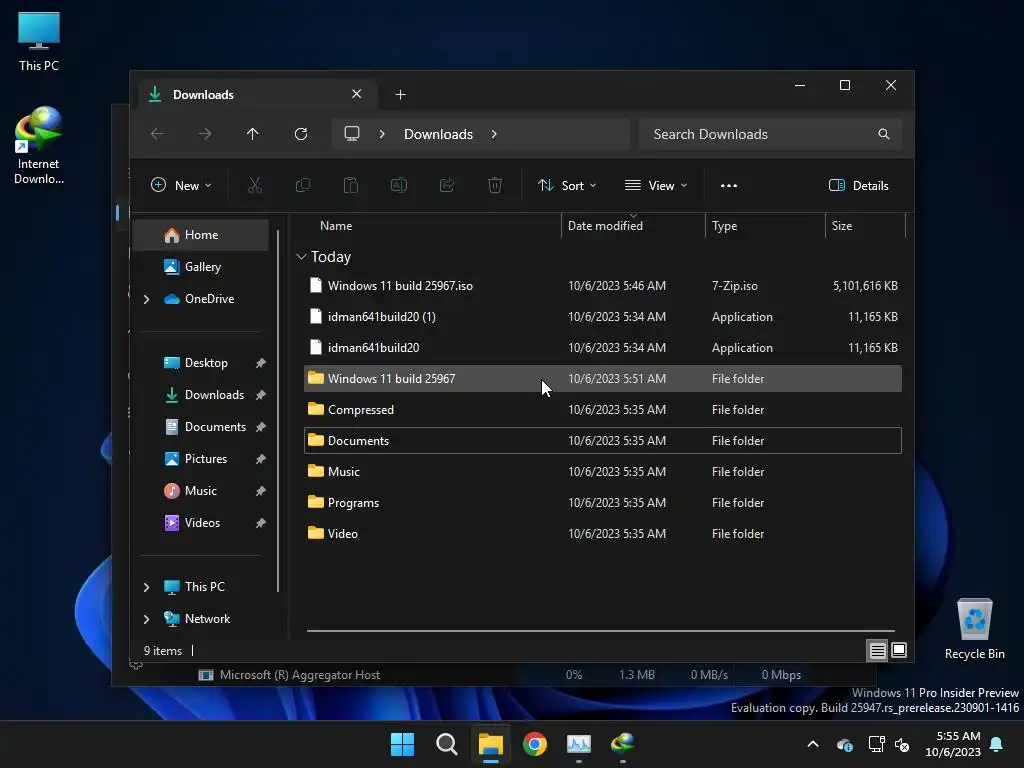Open the View dropdown menu
Image resolution: width=1024 pixels, height=768 pixels.
tap(656, 185)
